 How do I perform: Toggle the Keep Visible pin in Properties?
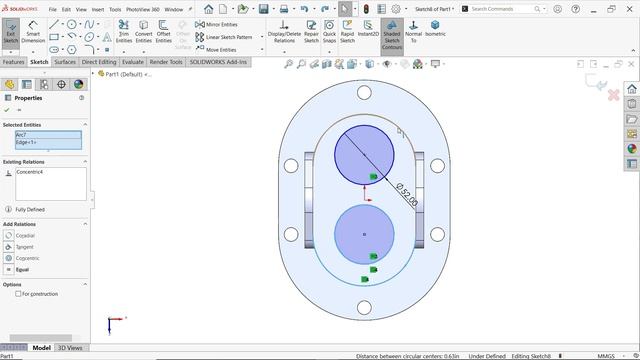pyautogui.click(x=19, y=110)
